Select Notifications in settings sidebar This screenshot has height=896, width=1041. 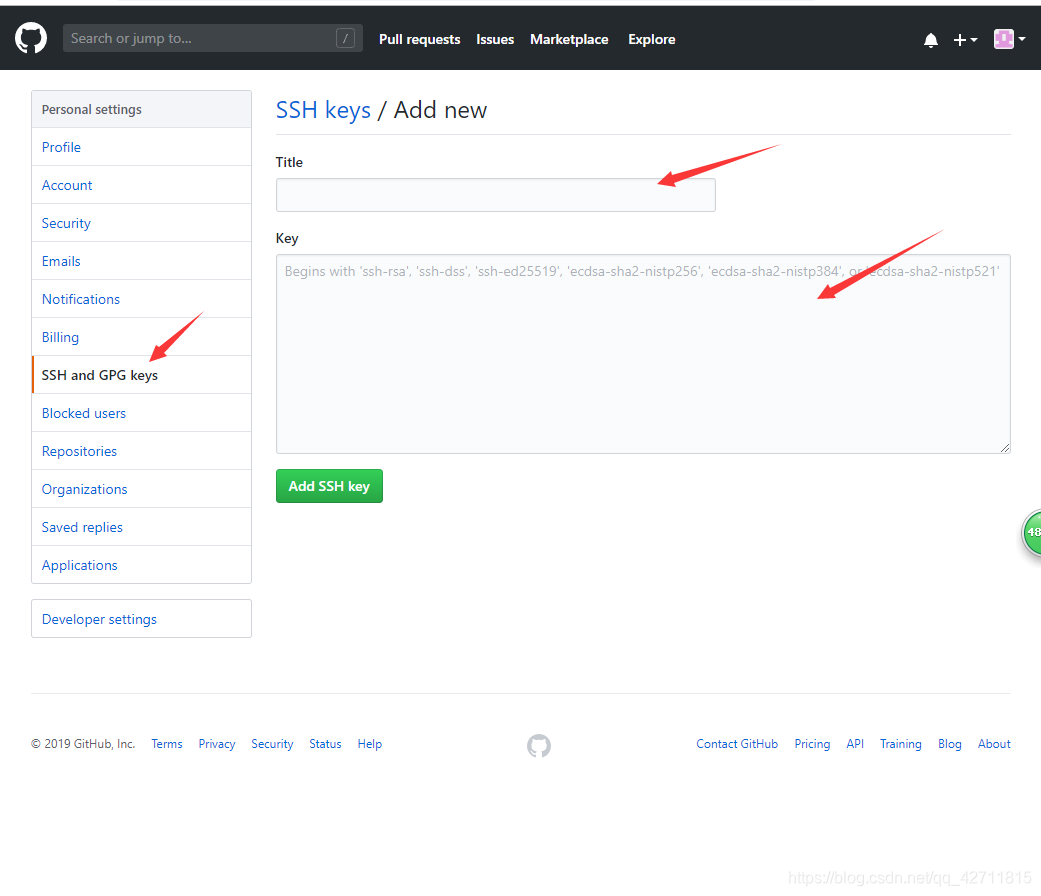coord(141,299)
